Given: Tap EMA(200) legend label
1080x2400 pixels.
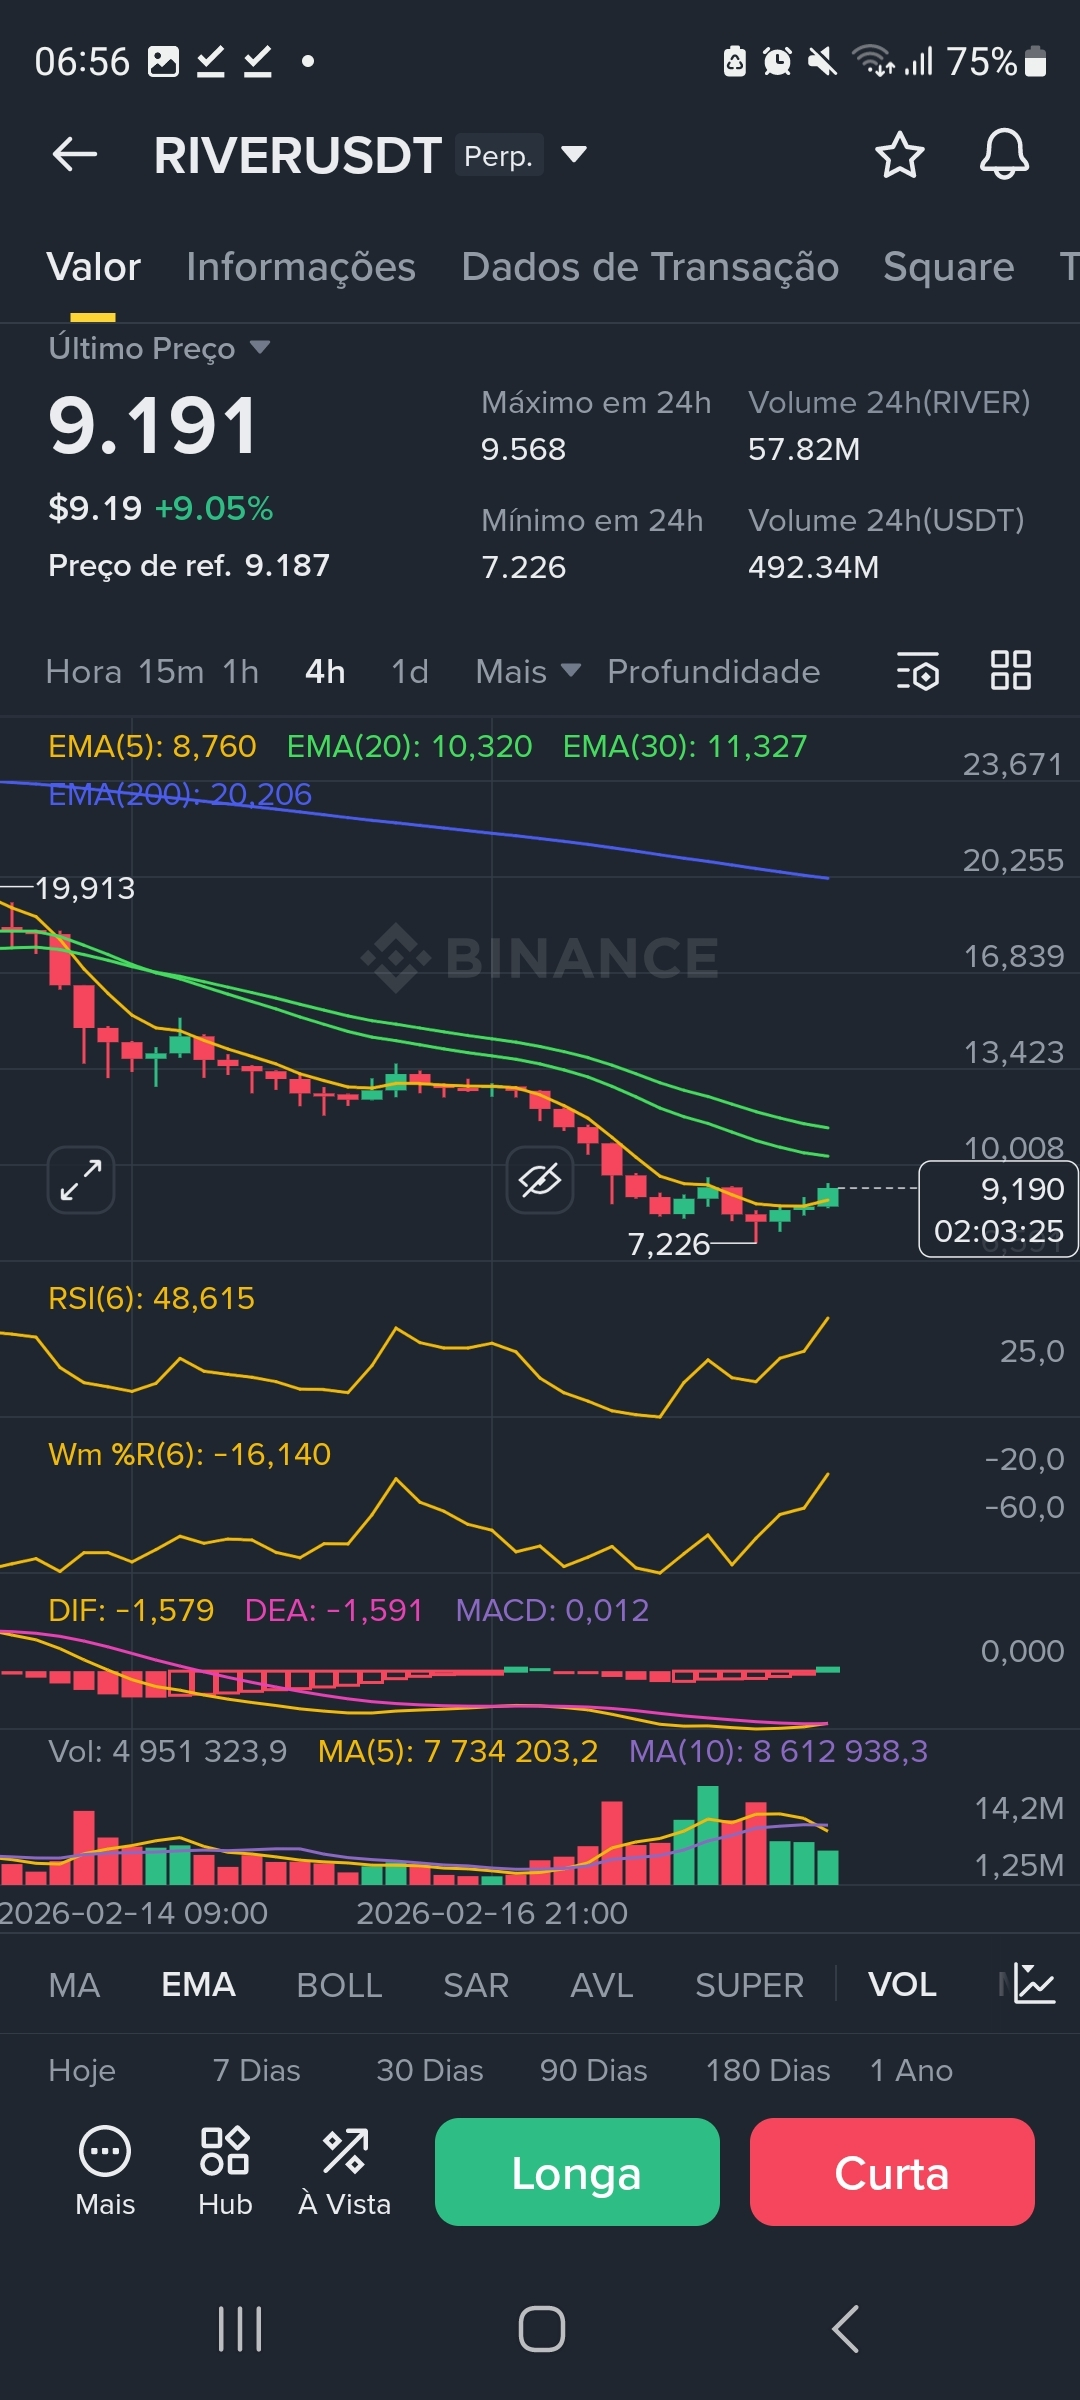Looking at the screenshot, I should click(180, 794).
